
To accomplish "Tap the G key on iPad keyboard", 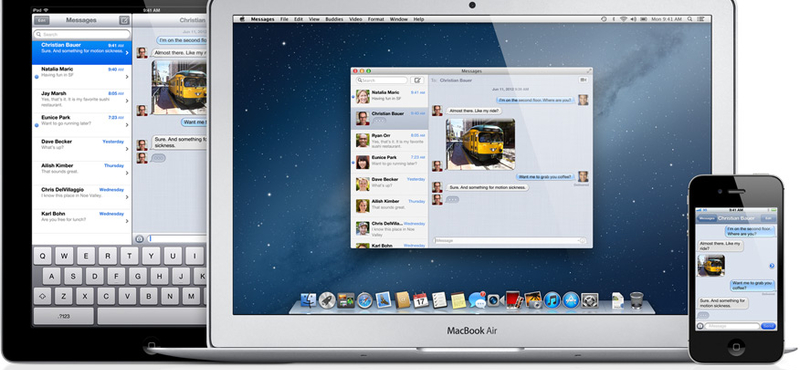I will click(x=137, y=276).
